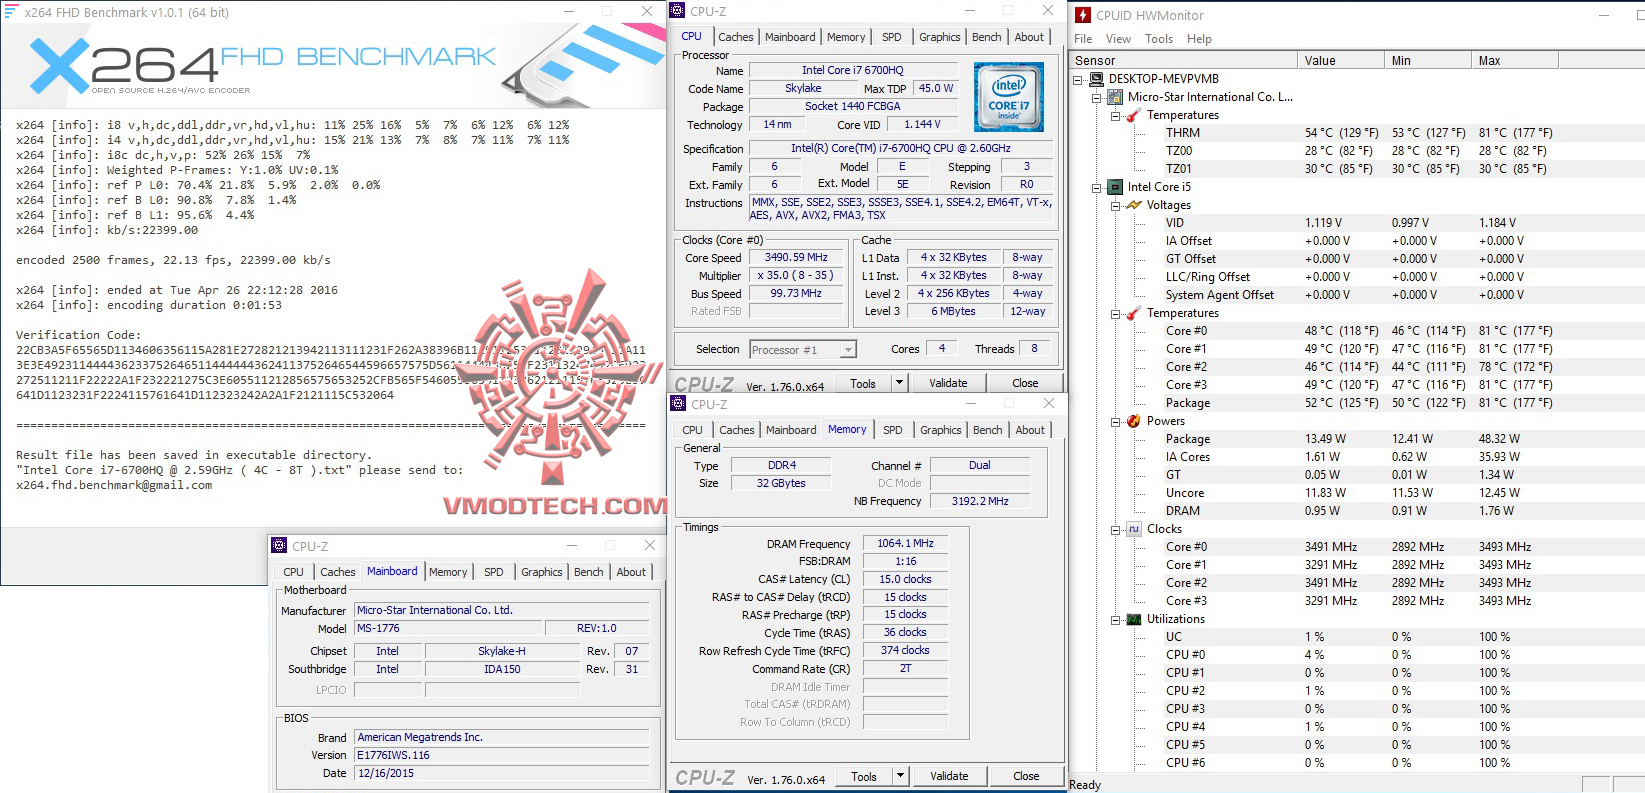
Task: Click thermometer icon of Temperatures under Intel Core i5
Action: click(1134, 313)
